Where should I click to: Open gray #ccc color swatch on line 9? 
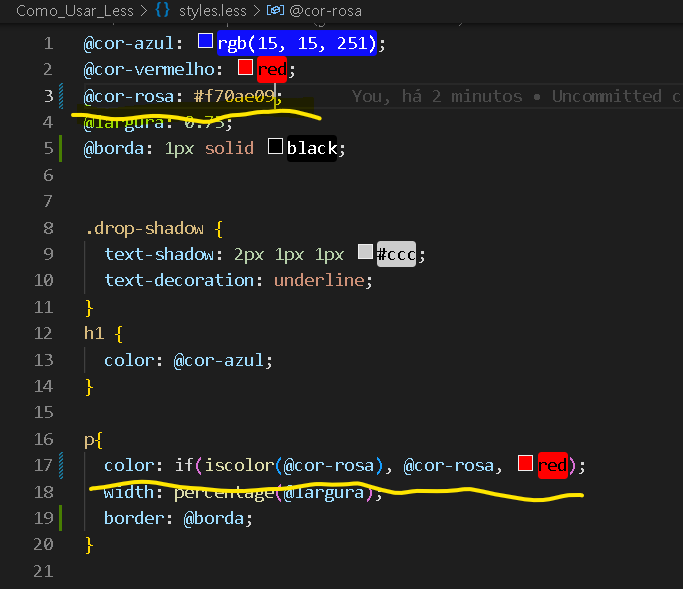(365, 252)
